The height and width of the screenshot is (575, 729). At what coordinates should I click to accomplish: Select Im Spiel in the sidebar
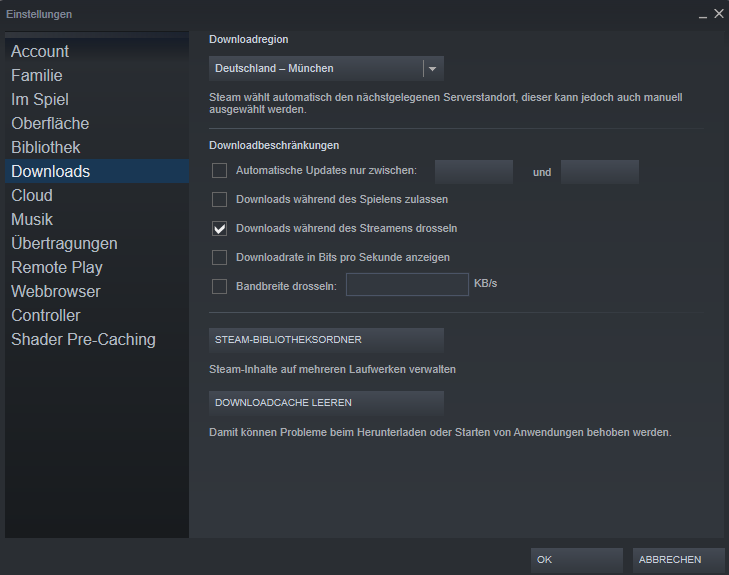pos(97,99)
